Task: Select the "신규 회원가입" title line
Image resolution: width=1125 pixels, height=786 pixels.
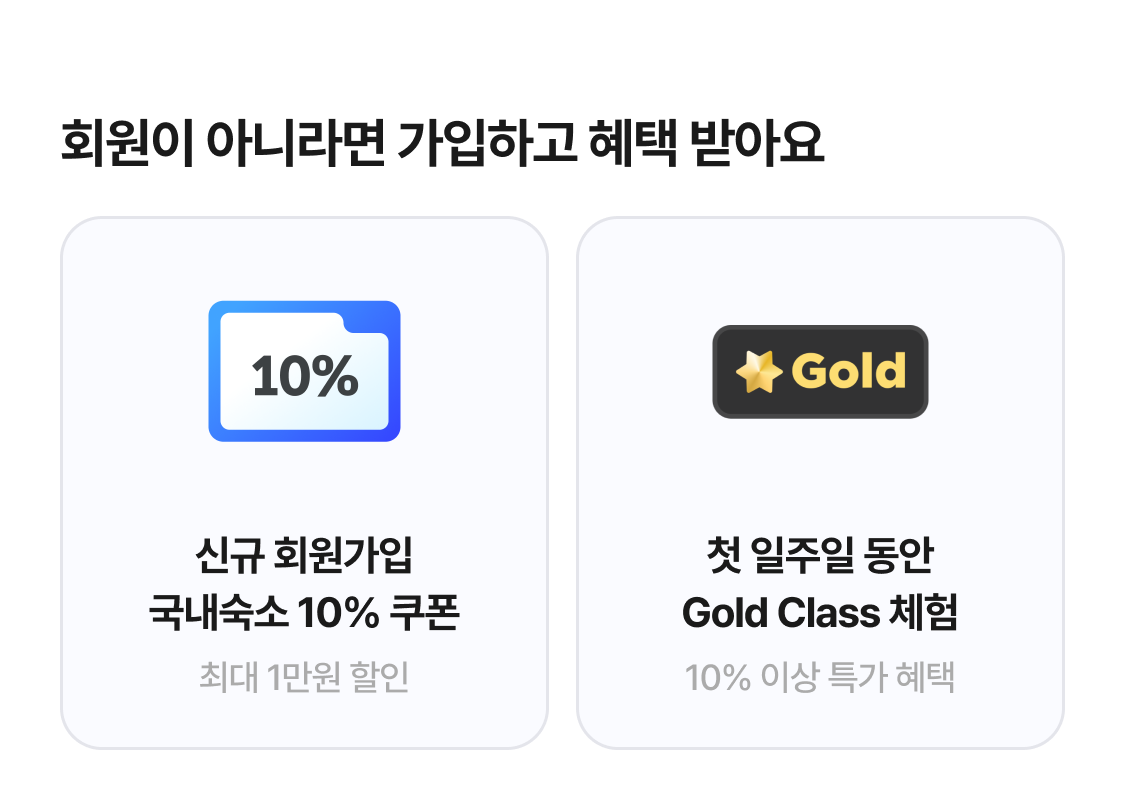Action: (x=304, y=556)
